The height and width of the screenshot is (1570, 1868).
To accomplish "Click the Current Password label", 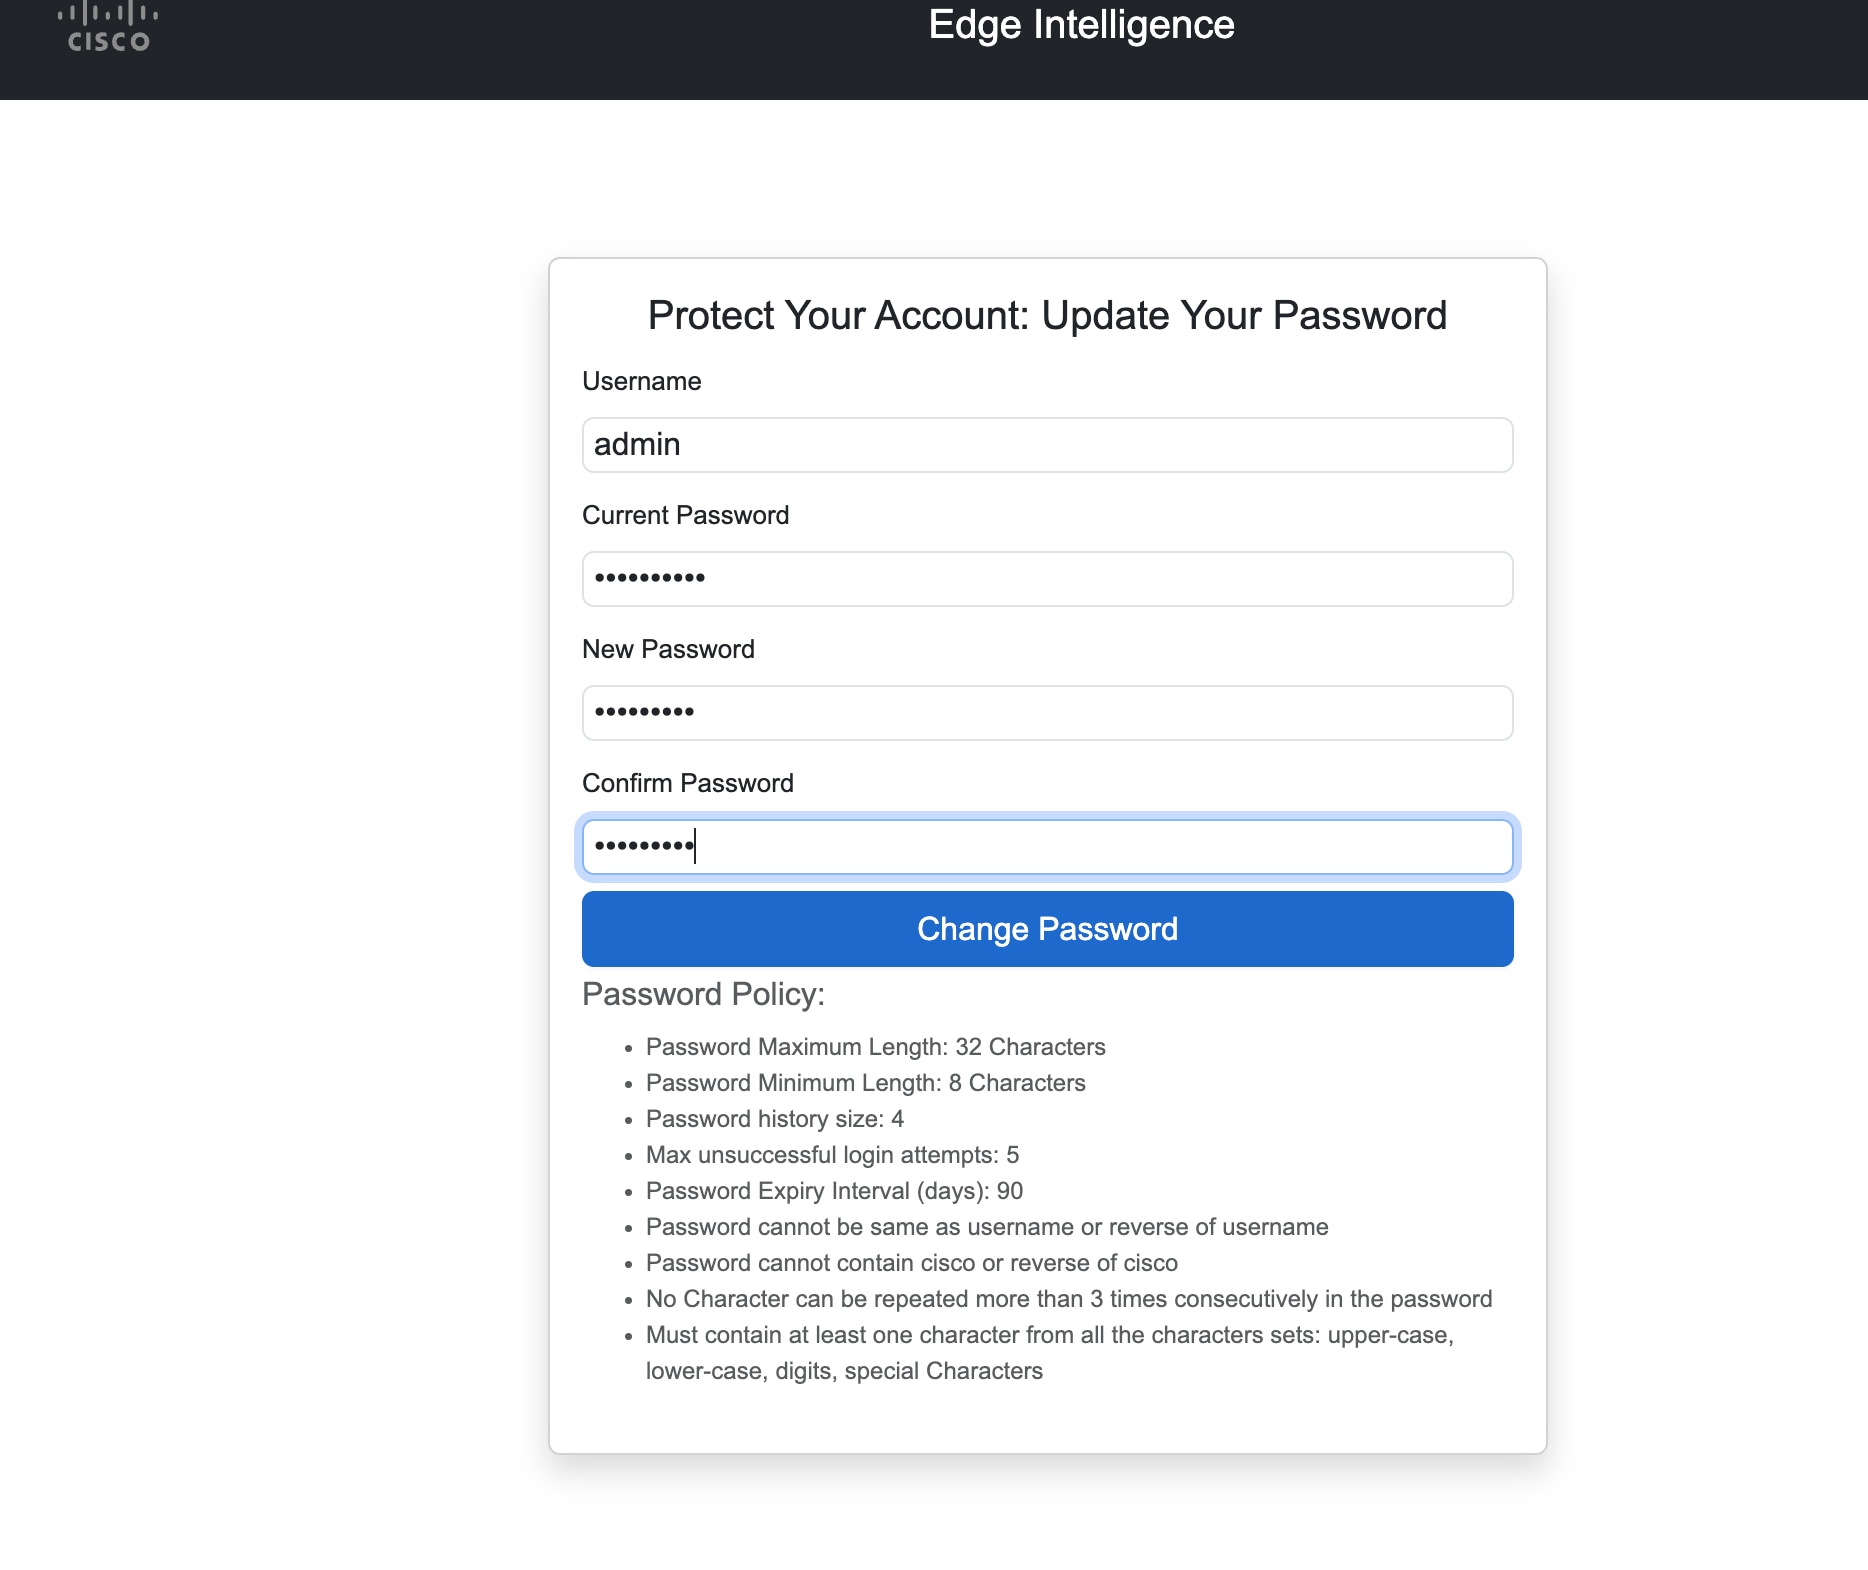I will (685, 515).
